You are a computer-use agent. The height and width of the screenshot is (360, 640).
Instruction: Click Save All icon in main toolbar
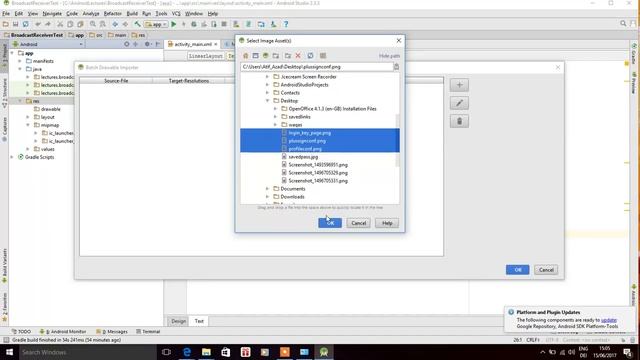[x=16, y=24]
